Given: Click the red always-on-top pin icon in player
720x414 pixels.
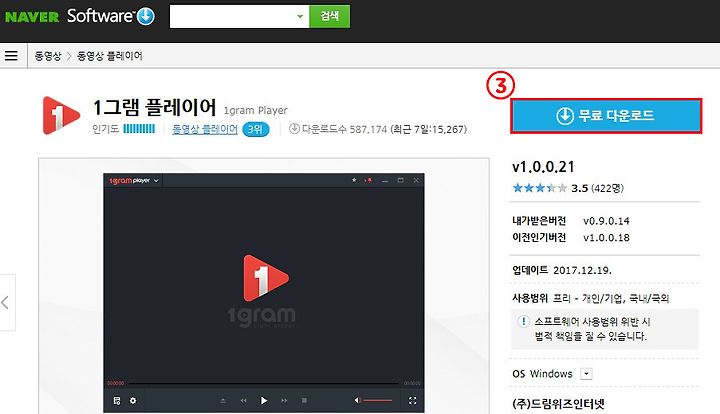Looking at the screenshot, I should coord(368,180).
